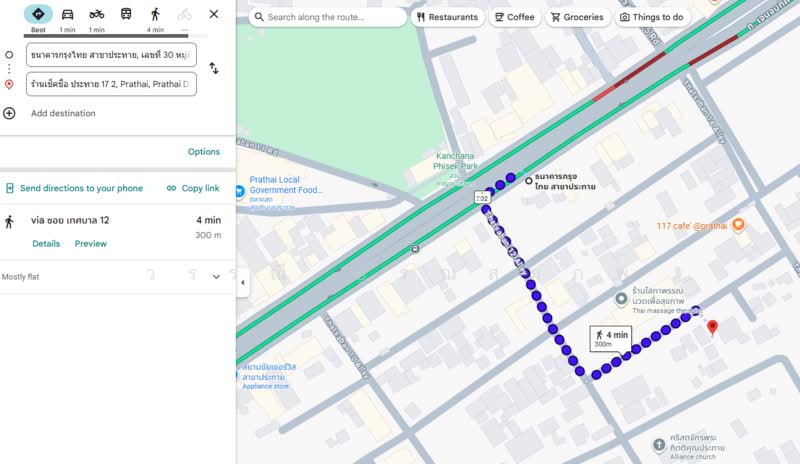Select the transit bus travel mode

point(126,14)
